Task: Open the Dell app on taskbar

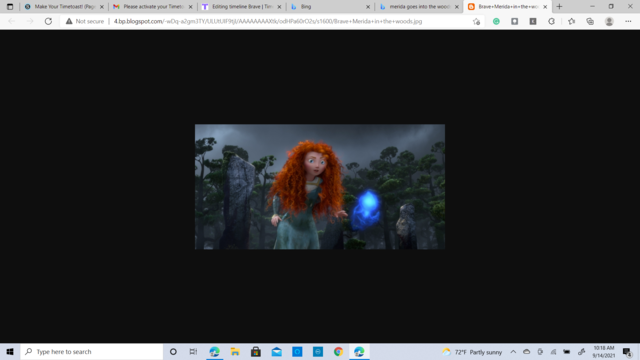Action: (318, 351)
